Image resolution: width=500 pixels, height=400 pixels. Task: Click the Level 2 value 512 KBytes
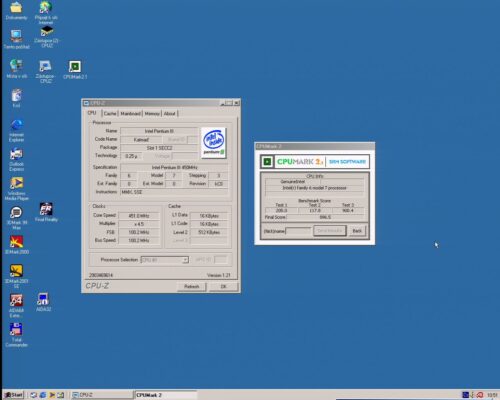click(x=209, y=232)
